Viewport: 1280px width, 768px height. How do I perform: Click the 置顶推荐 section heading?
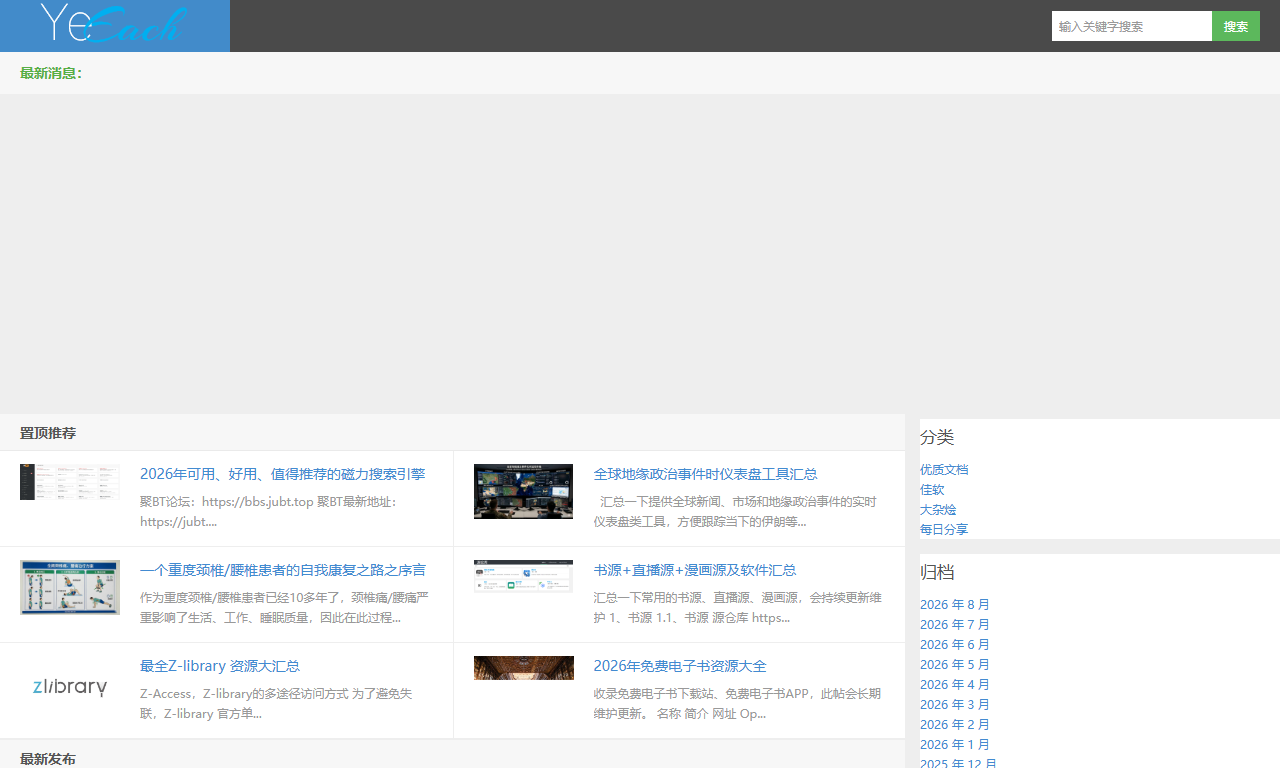48,433
